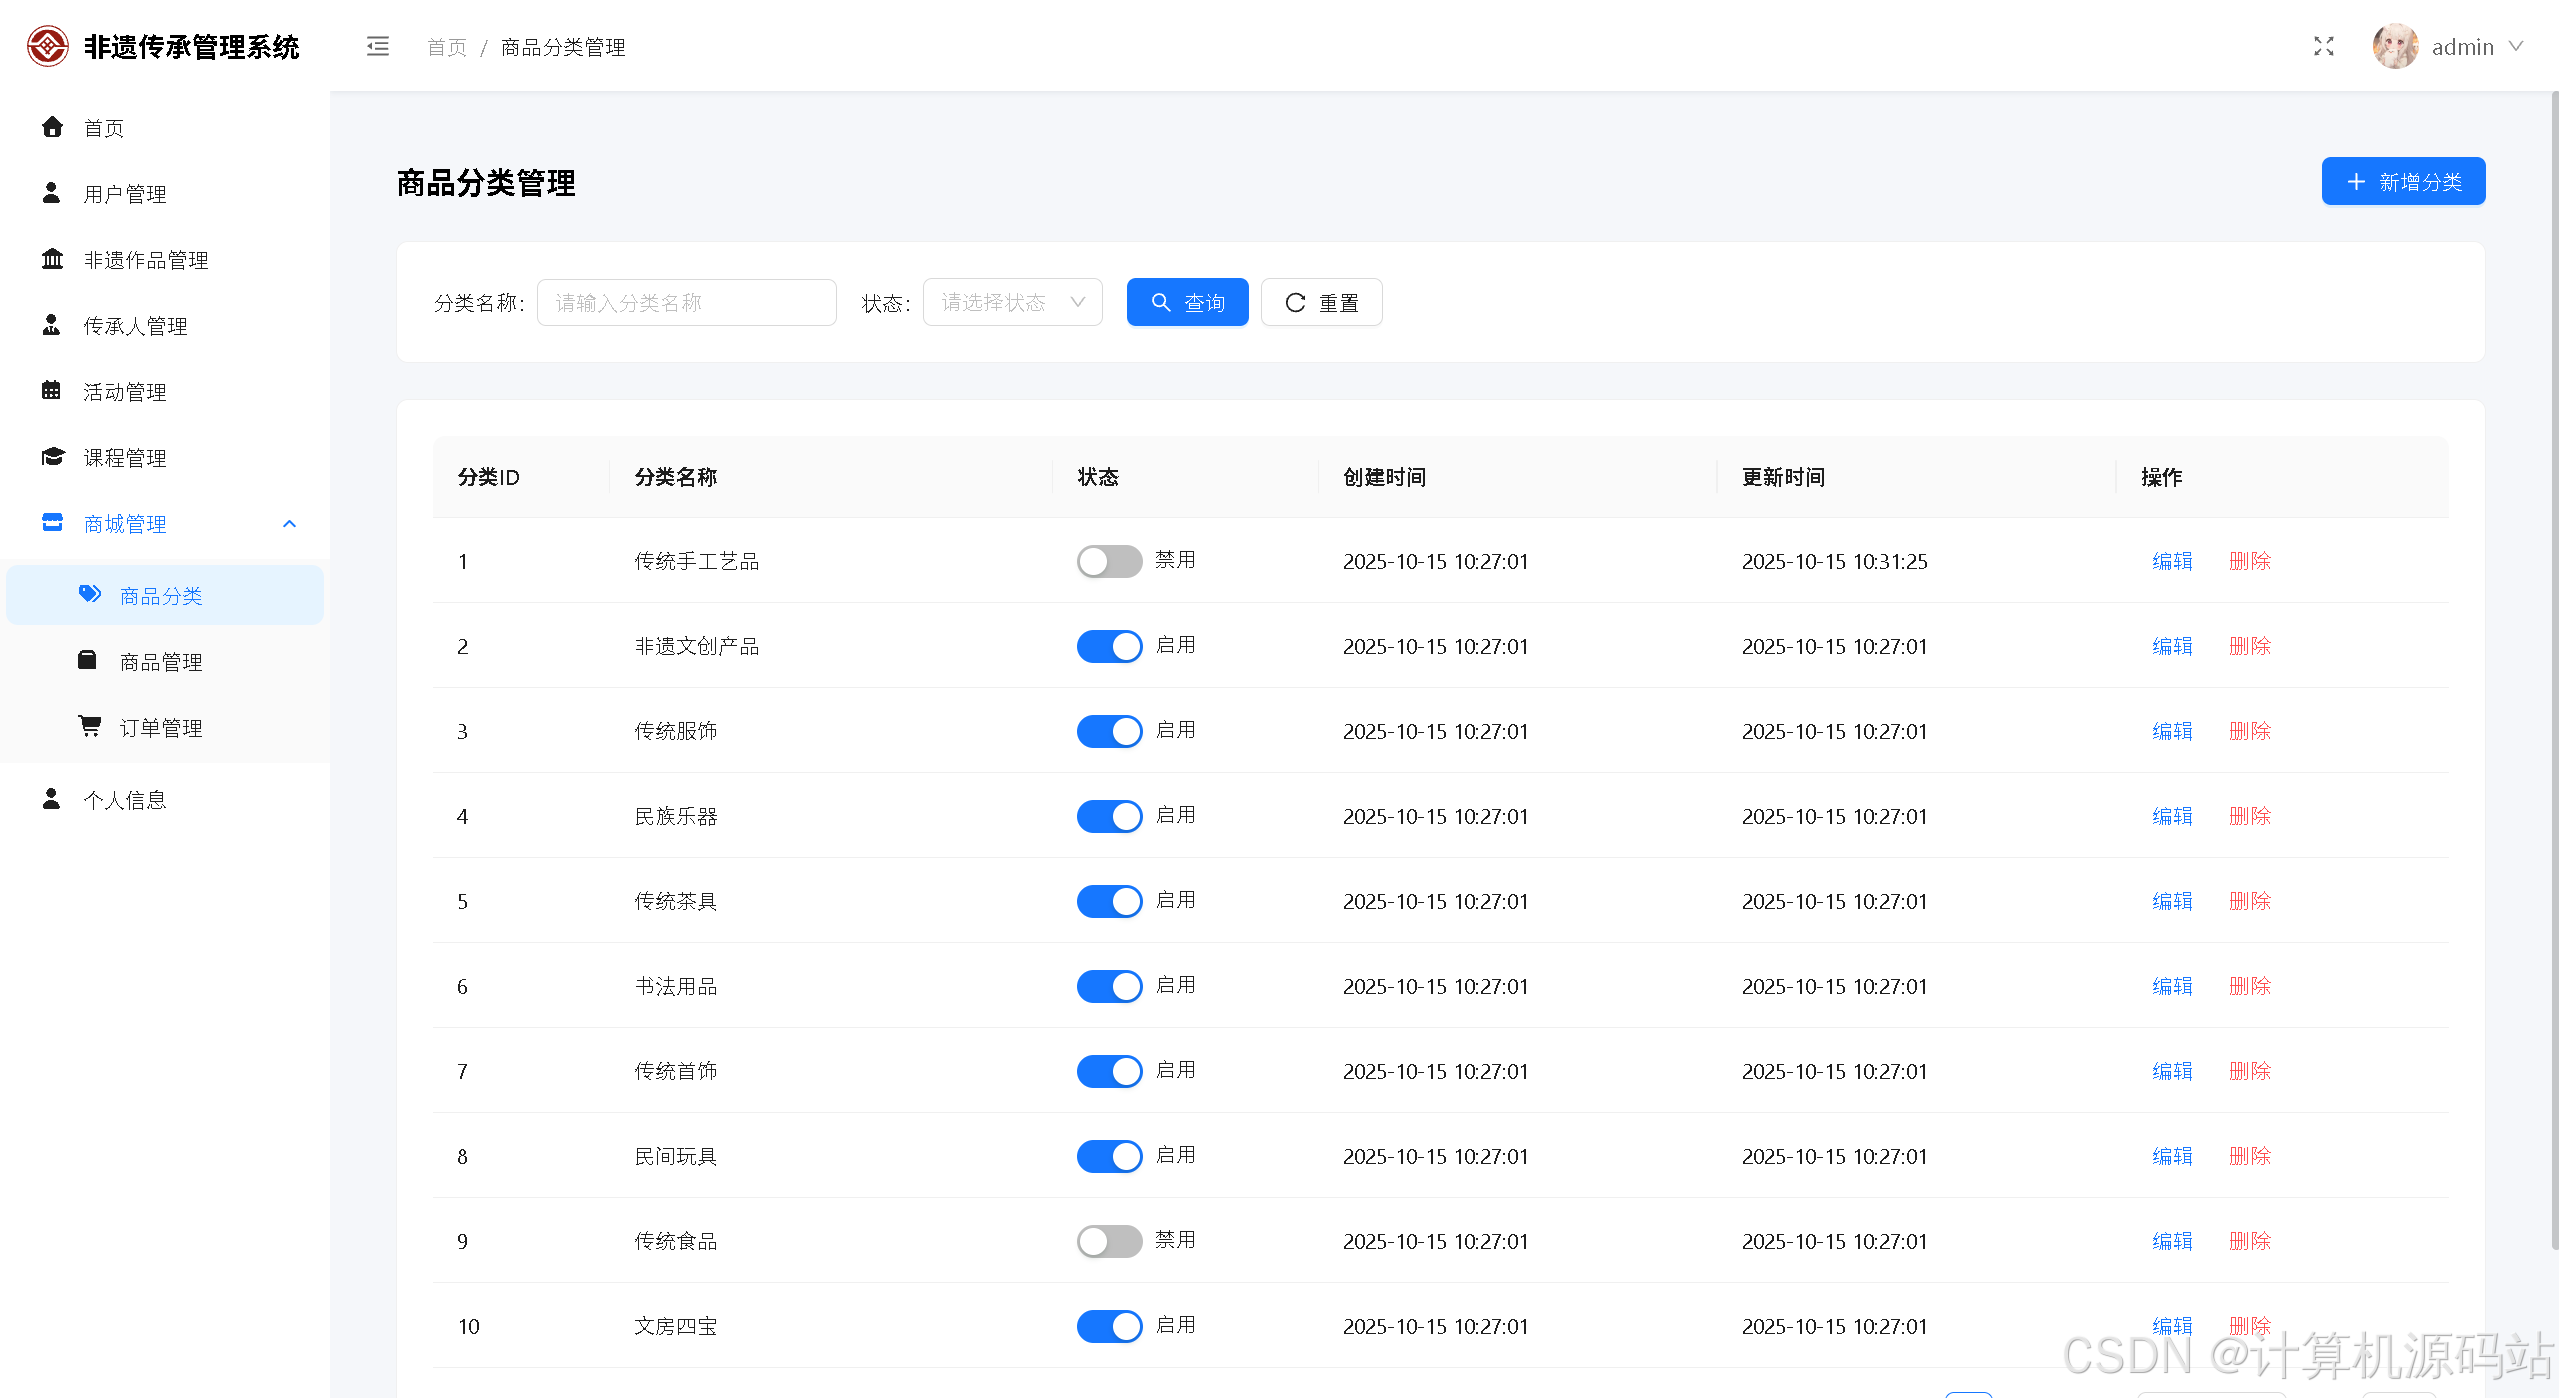The width and height of the screenshot is (2559, 1398).
Task: Click the sidebar collapse hamburger icon
Action: coord(377,47)
